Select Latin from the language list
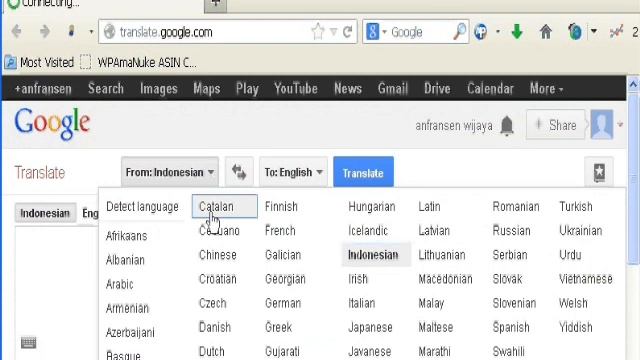 pyautogui.click(x=429, y=207)
